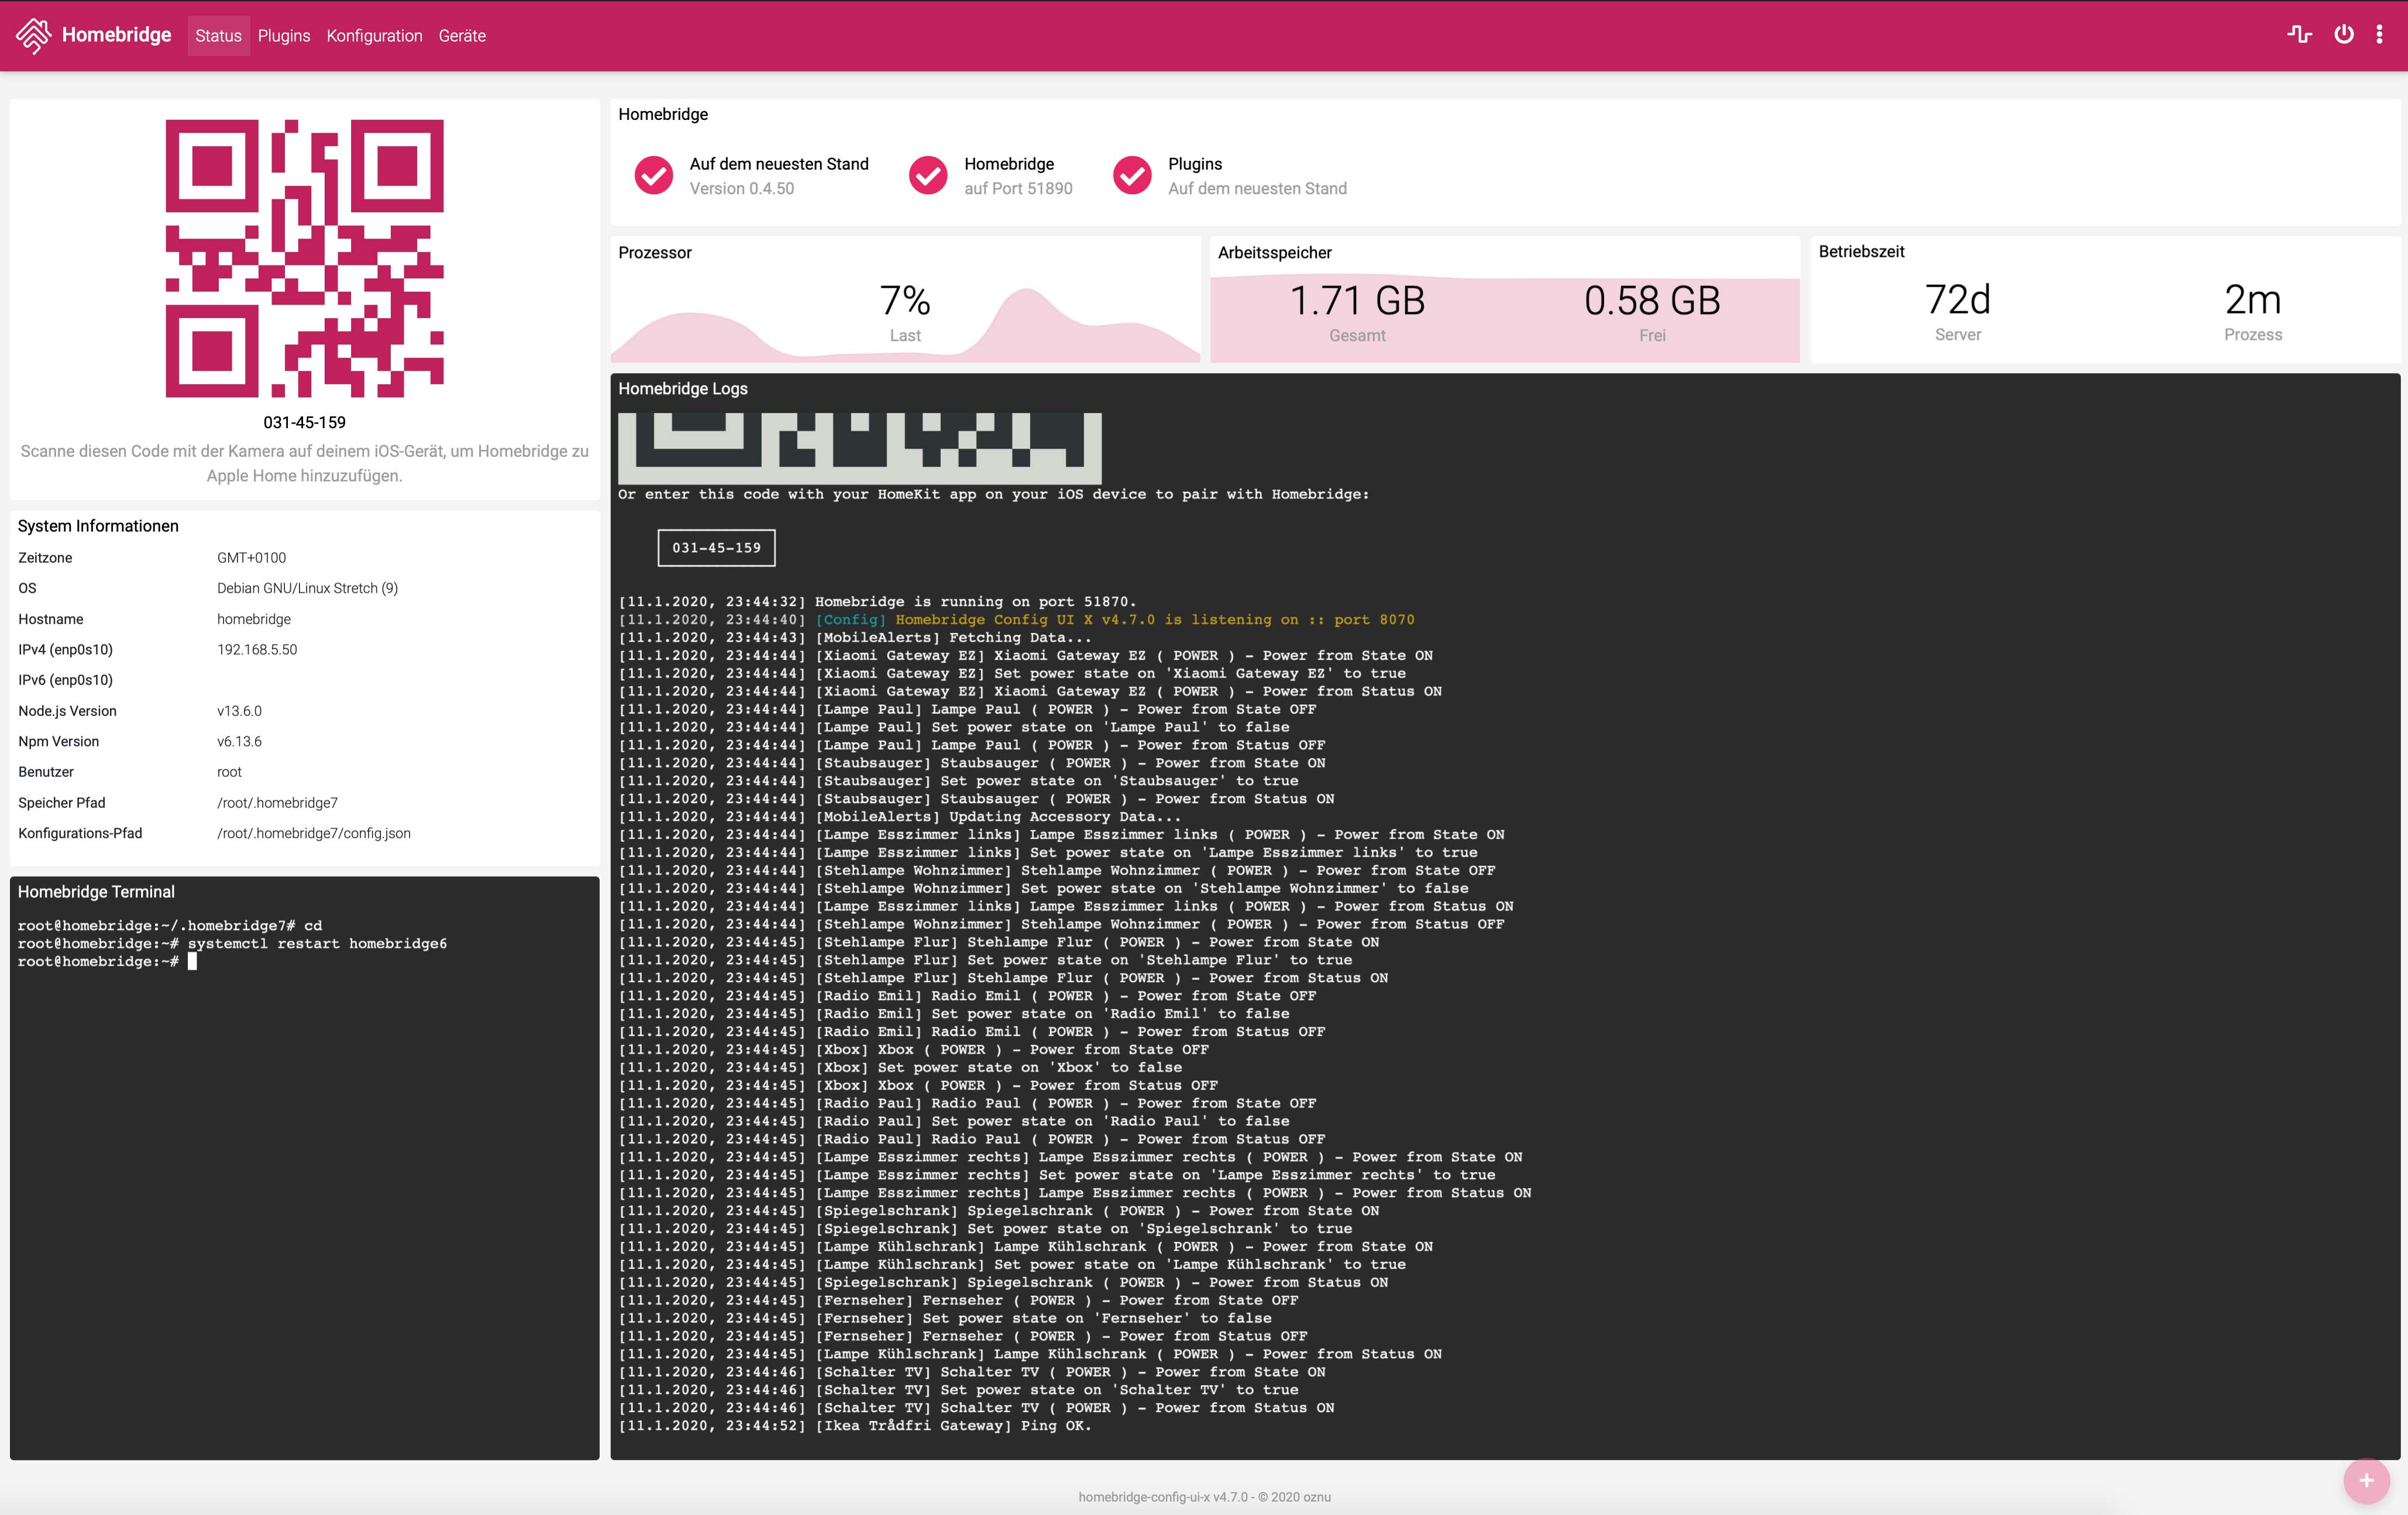
Task: Click the power icon in header
Action: (x=2343, y=35)
